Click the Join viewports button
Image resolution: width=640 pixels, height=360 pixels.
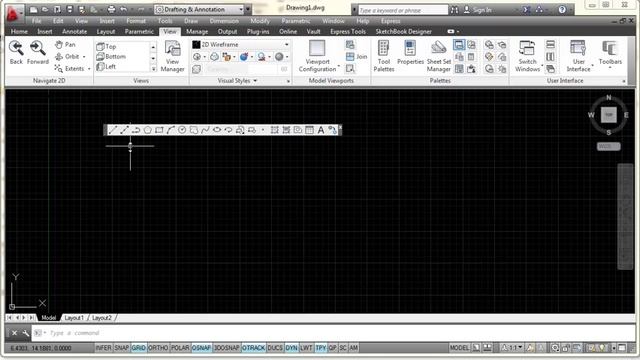tap(356, 56)
